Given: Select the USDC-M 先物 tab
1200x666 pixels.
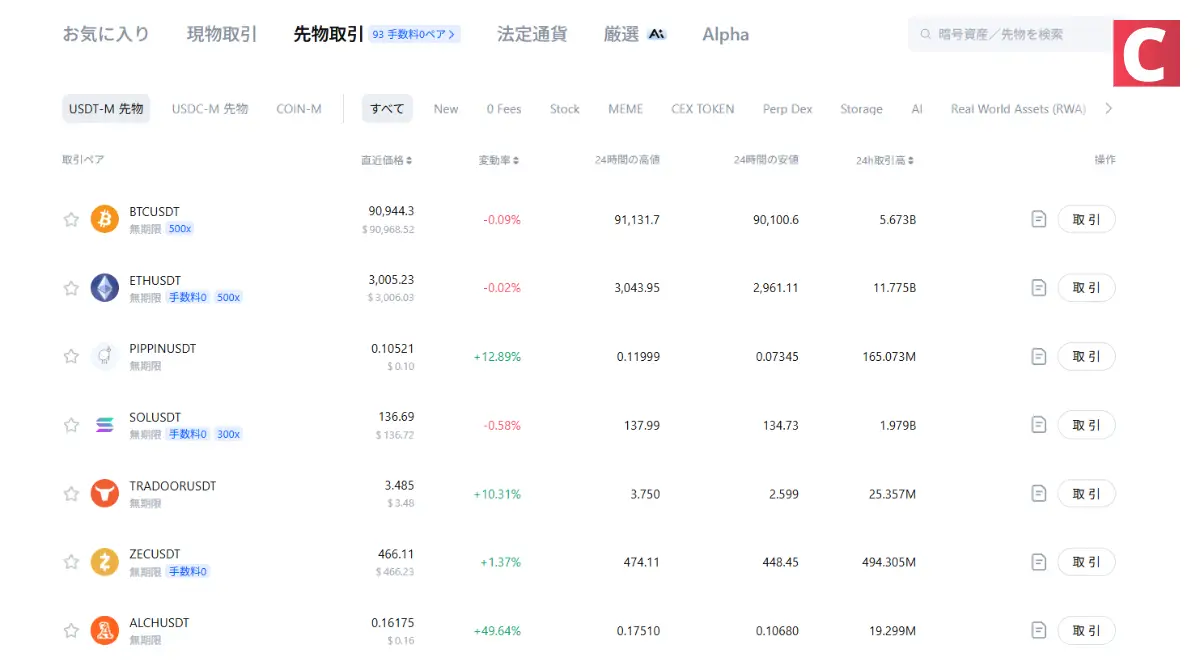Looking at the screenshot, I should point(209,109).
